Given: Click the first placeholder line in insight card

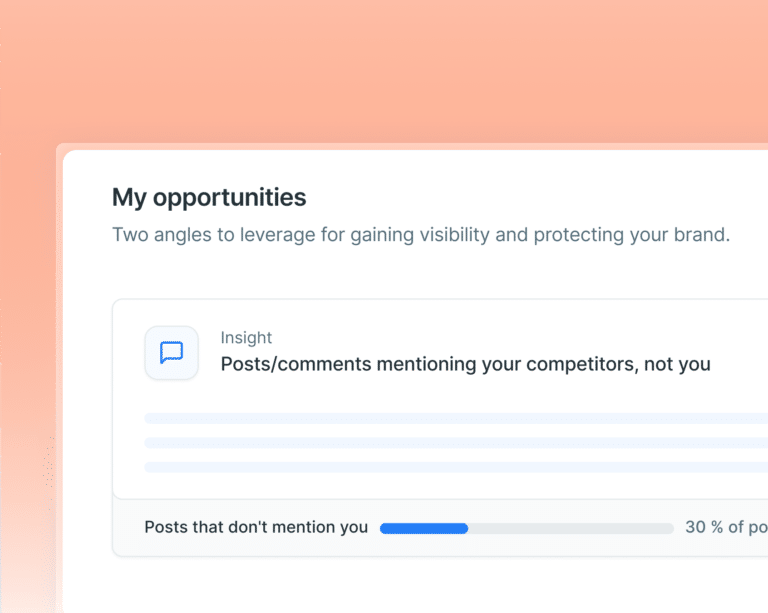Looking at the screenshot, I should (x=456, y=419).
